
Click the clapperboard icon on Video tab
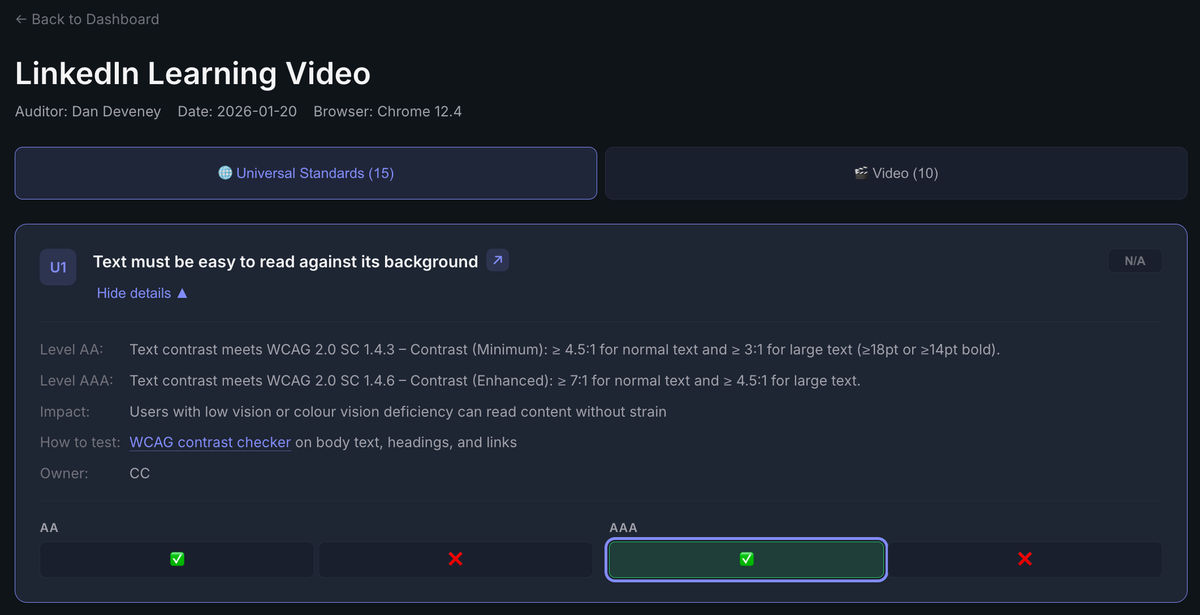[861, 173]
